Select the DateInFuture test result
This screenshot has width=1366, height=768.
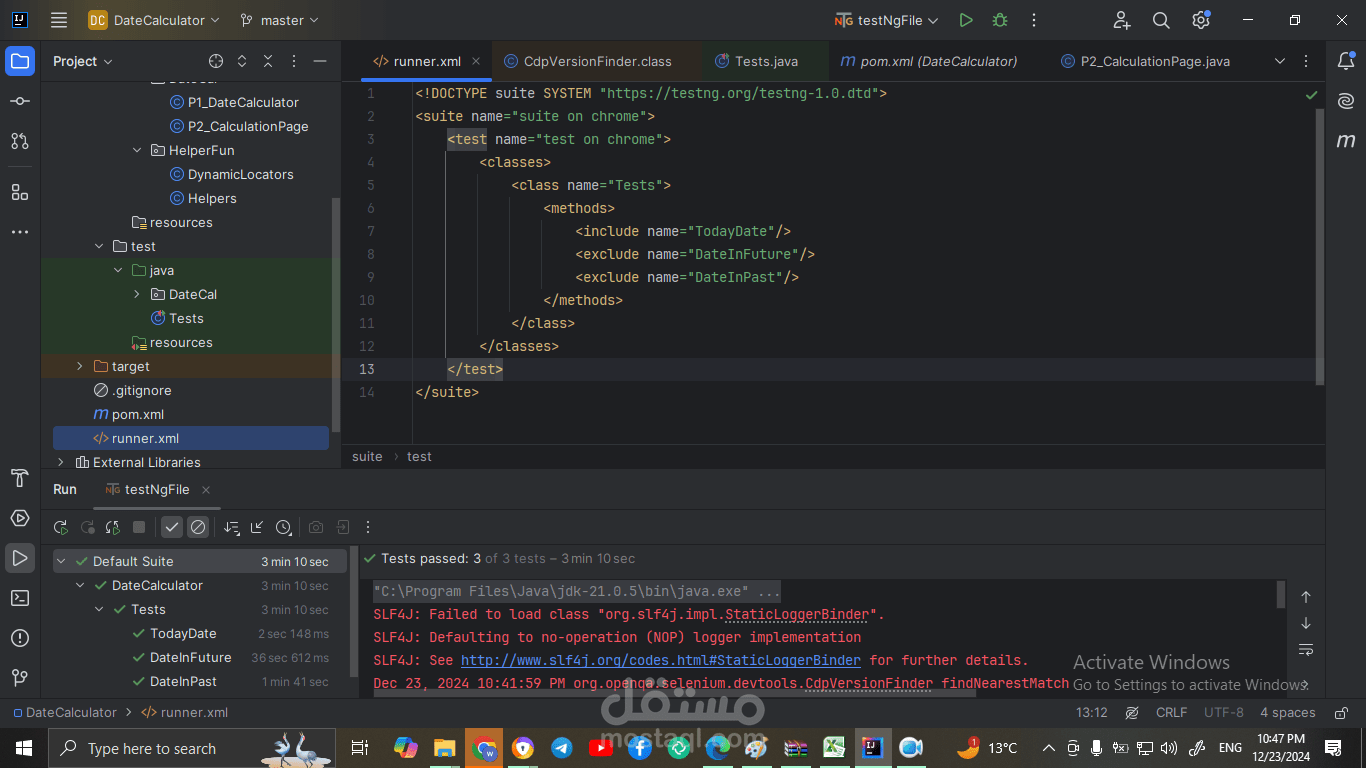click(190, 658)
